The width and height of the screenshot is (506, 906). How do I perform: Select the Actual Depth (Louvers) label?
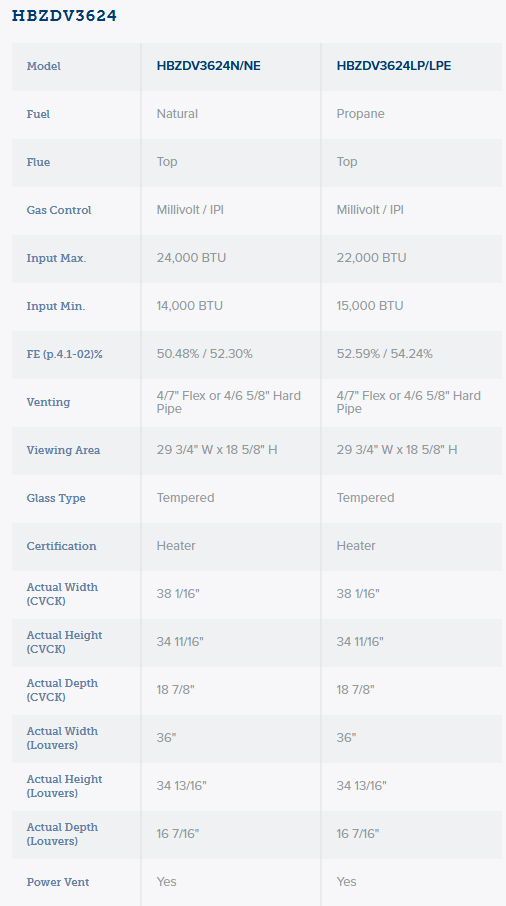[x=62, y=834]
